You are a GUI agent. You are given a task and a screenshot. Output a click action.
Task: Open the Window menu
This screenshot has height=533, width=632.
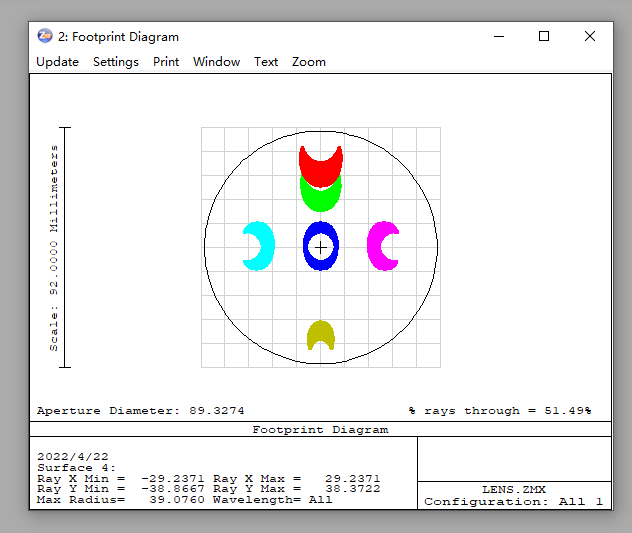pyautogui.click(x=216, y=62)
